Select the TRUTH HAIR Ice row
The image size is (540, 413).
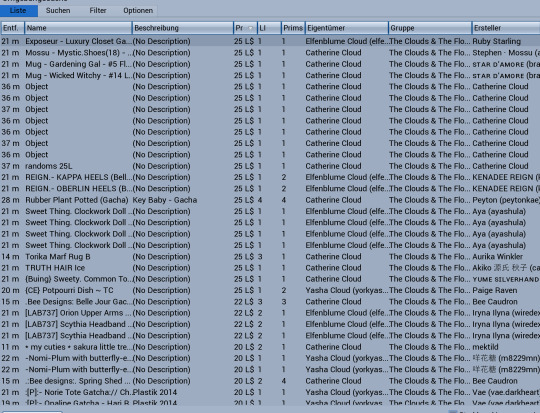[x=270, y=268]
